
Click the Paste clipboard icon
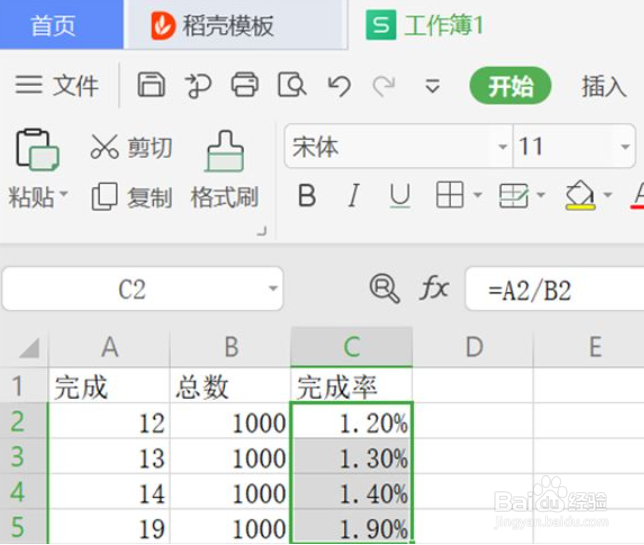[x=37, y=149]
